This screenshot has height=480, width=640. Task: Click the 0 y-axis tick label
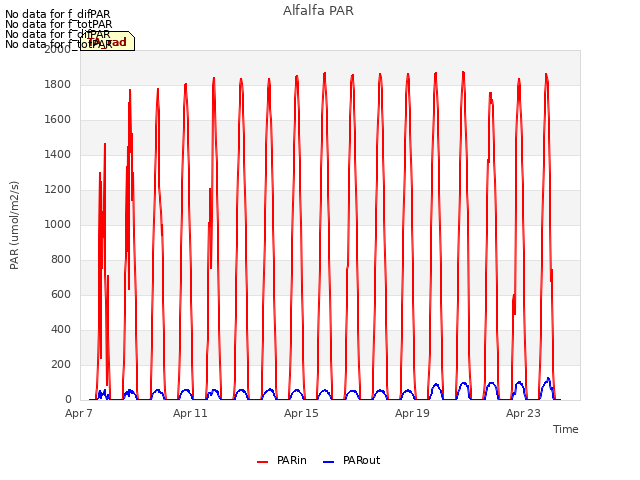[x=68, y=400]
